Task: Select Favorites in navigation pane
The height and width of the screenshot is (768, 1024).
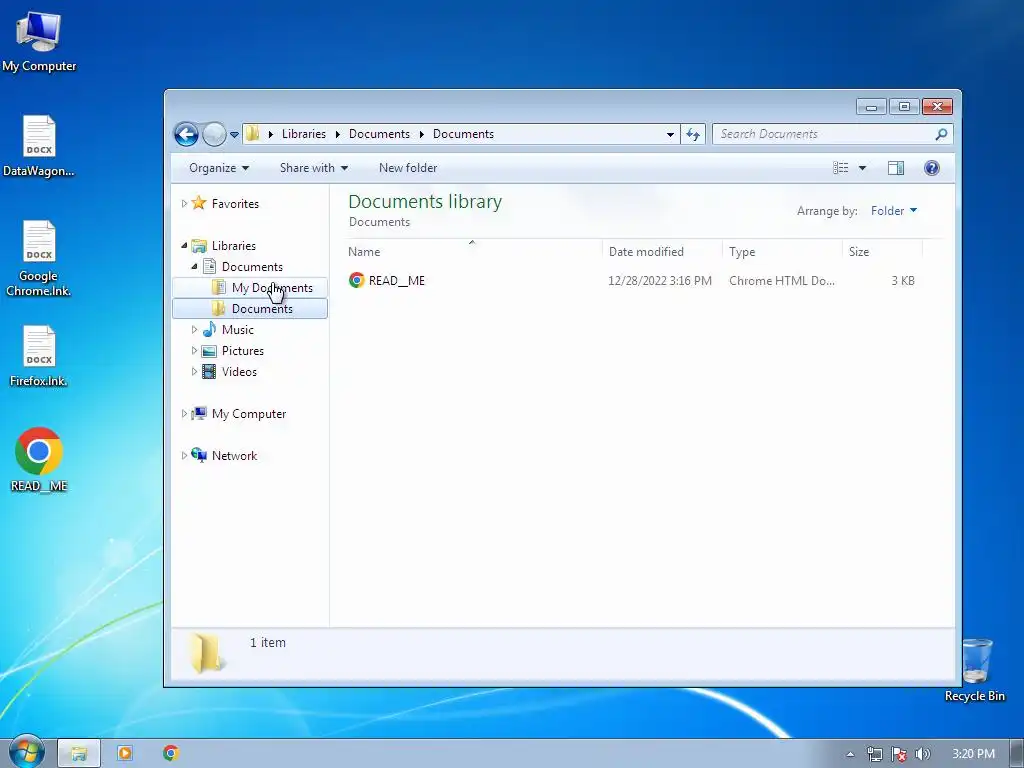Action: tap(235, 204)
